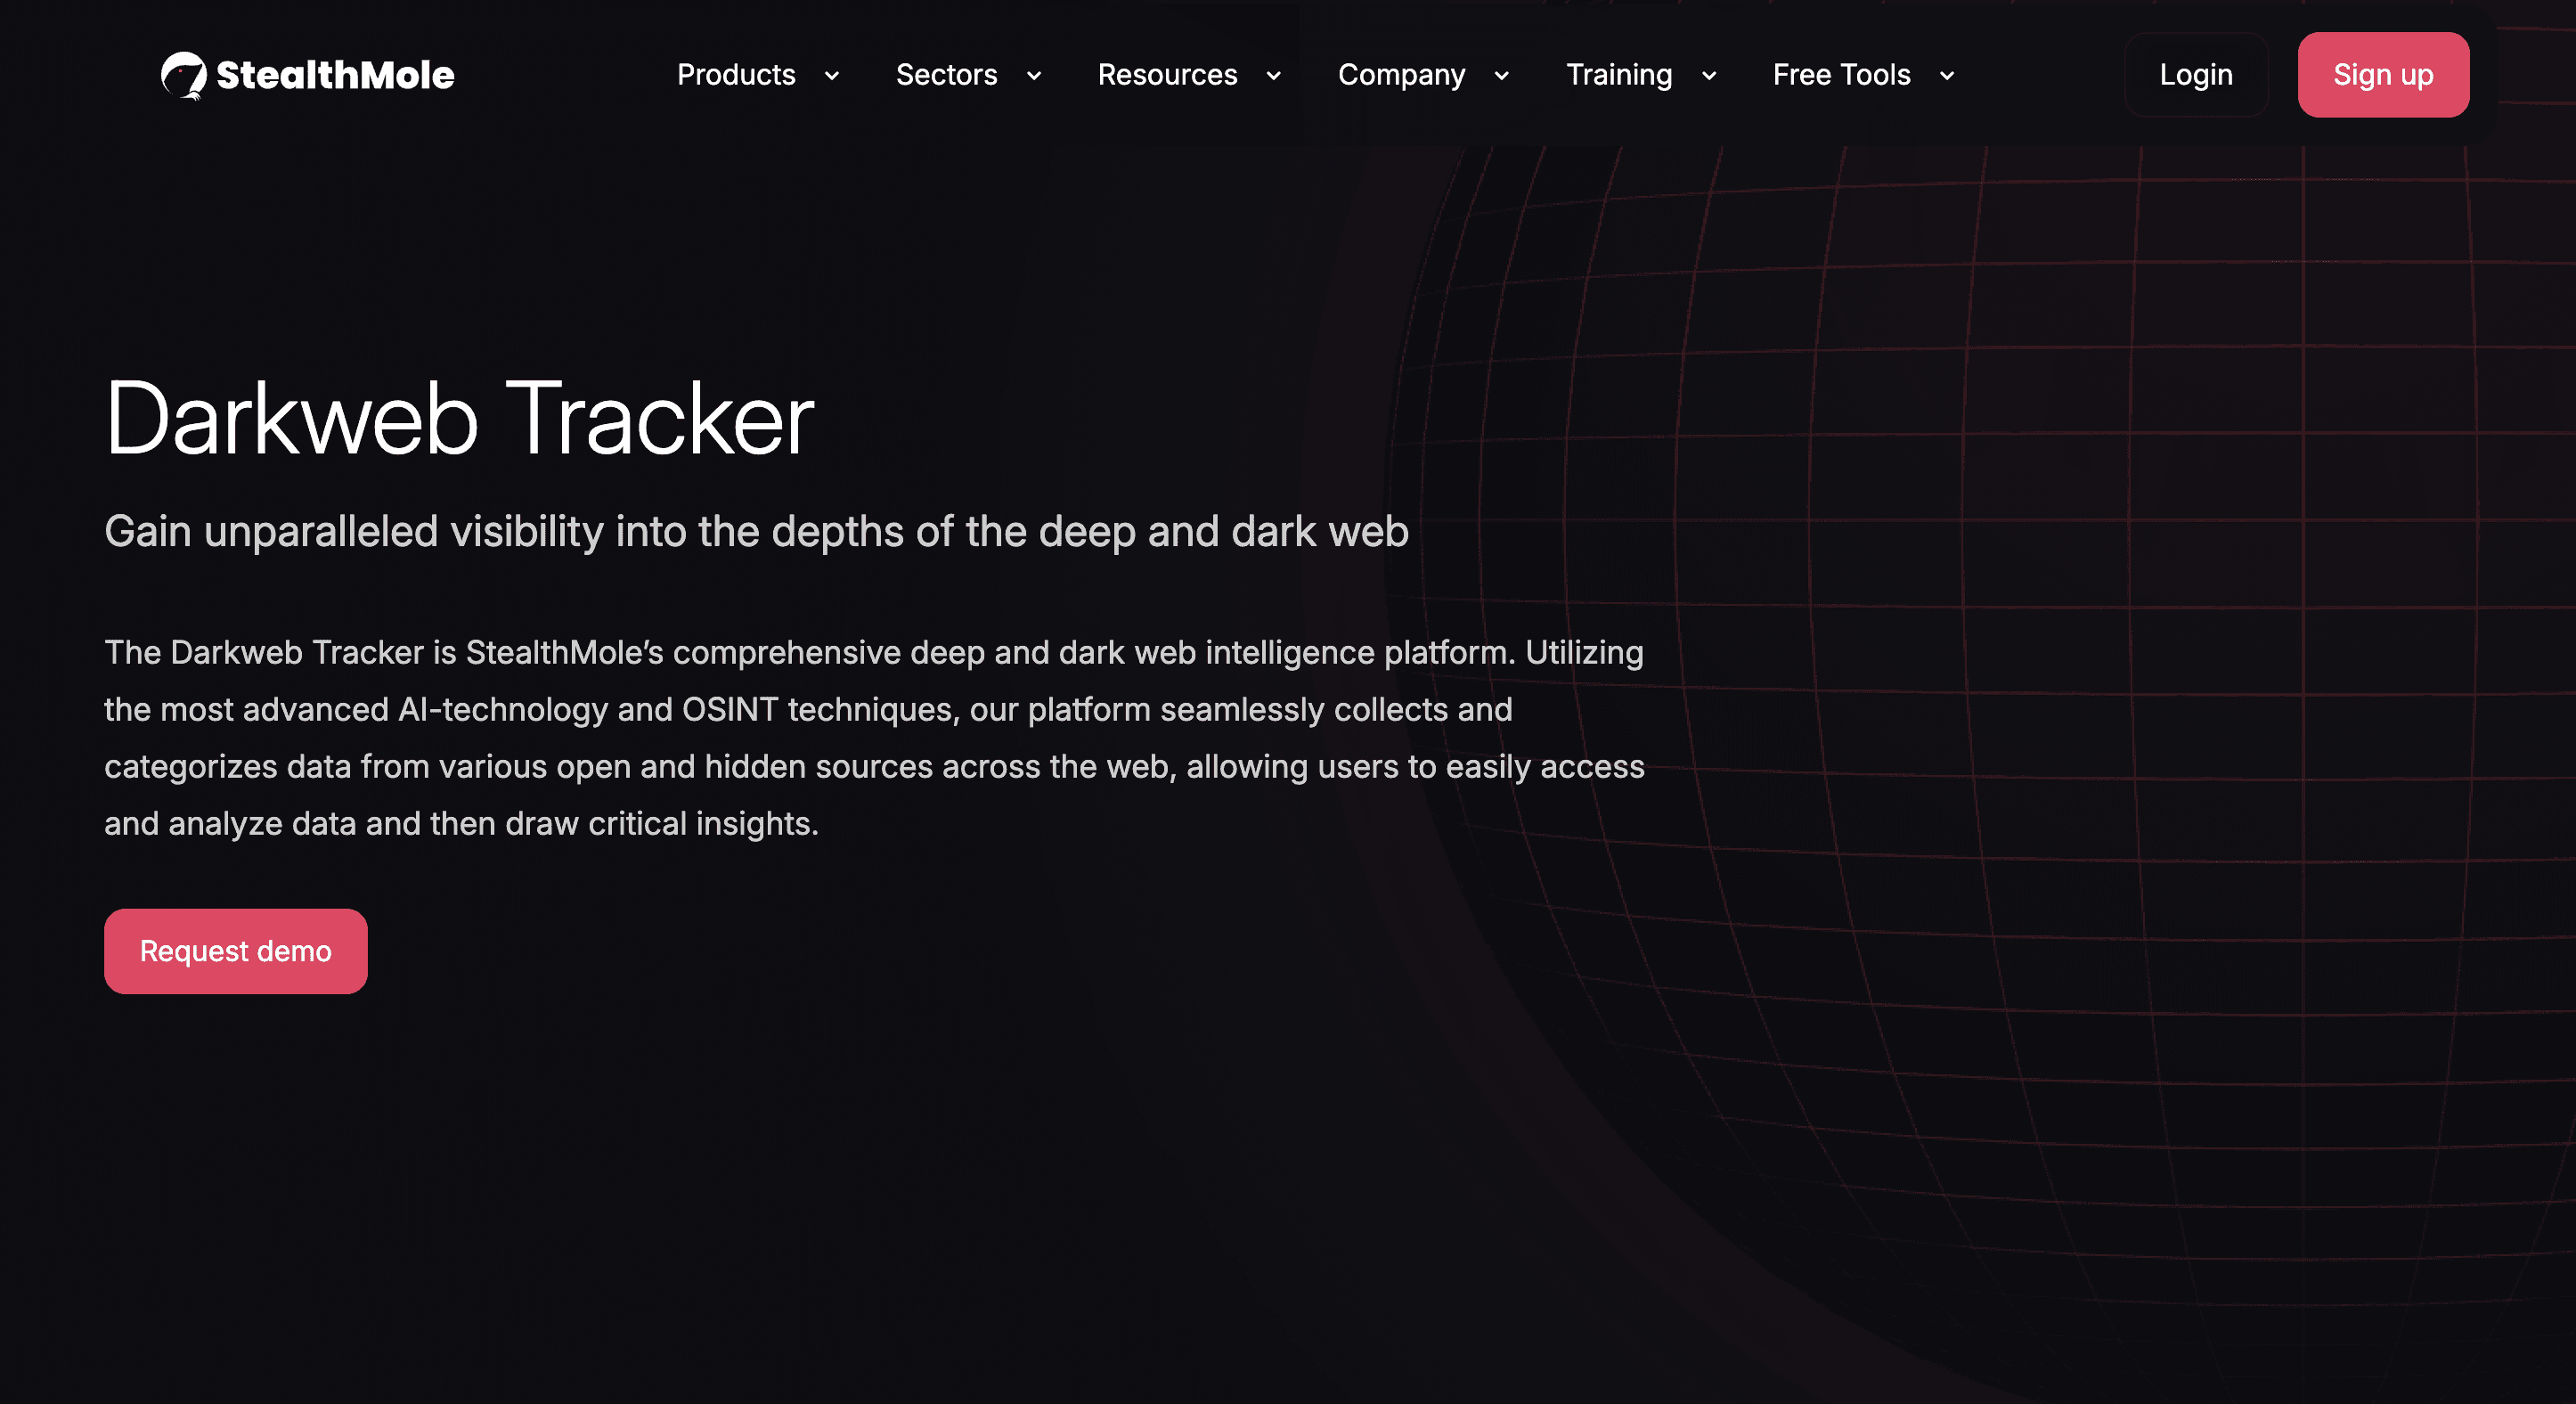Image resolution: width=2576 pixels, height=1404 pixels.
Task: Open the Training menu
Action: [x=1619, y=75]
